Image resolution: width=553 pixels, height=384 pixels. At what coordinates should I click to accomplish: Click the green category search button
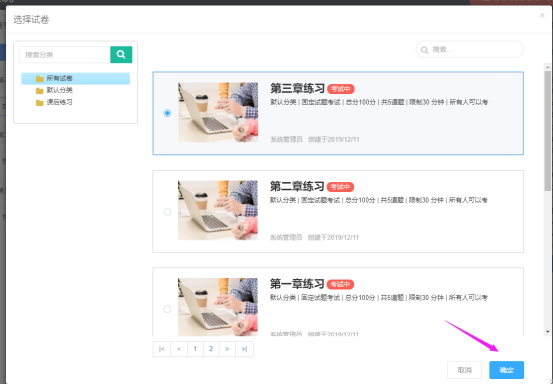(121, 55)
